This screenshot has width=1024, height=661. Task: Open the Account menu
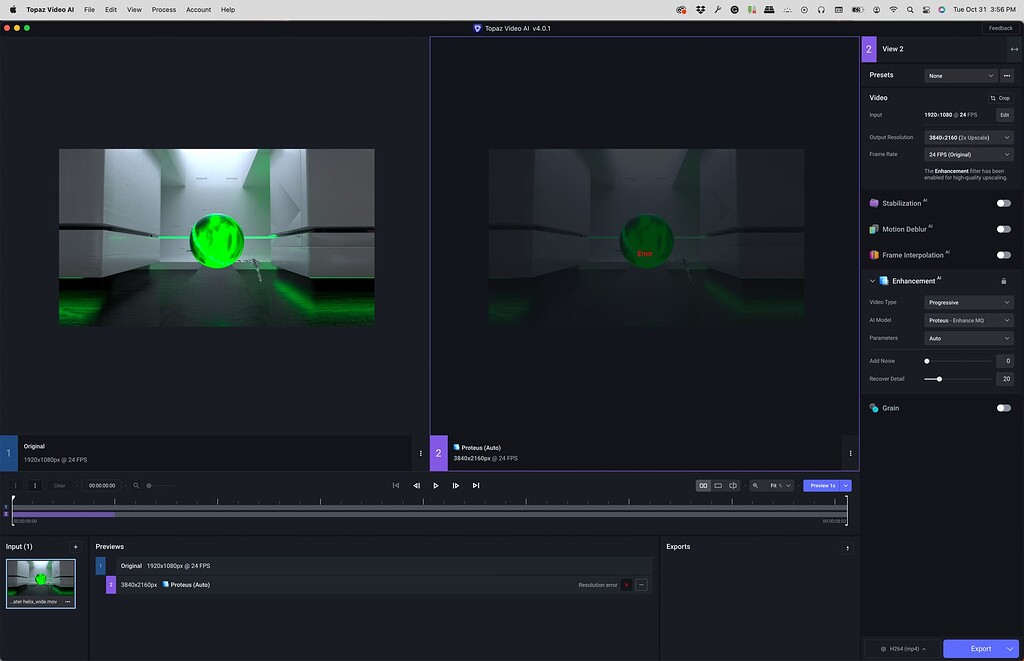(198, 9)
